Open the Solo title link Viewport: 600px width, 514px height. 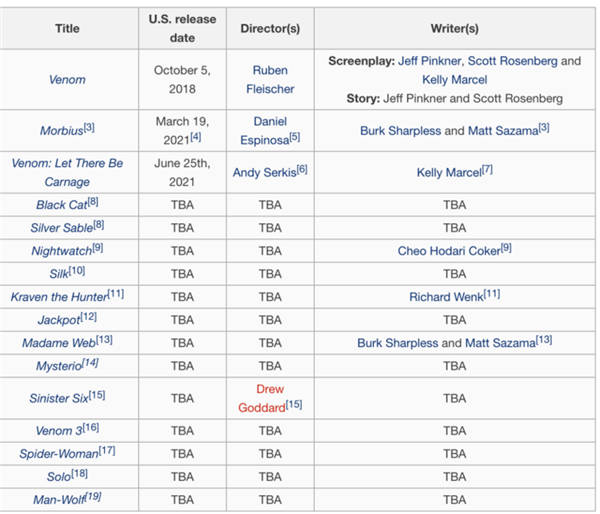pos(59,477)
